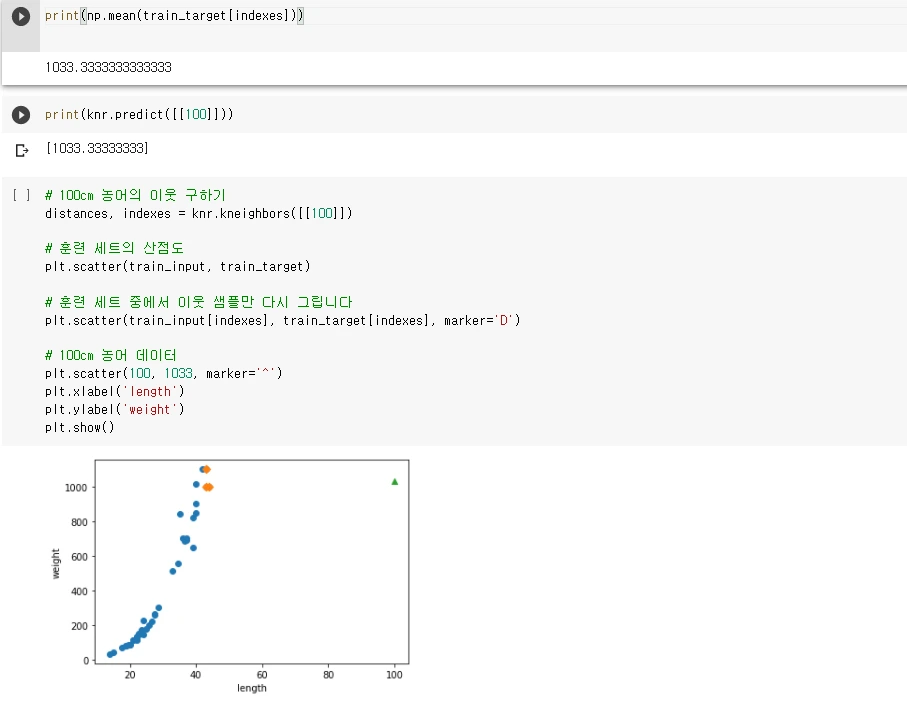Click the line with knr.kneighbors([[100]])
This screenshot has height=711, width=907.
pyautogui.click(x=198, y=213)
